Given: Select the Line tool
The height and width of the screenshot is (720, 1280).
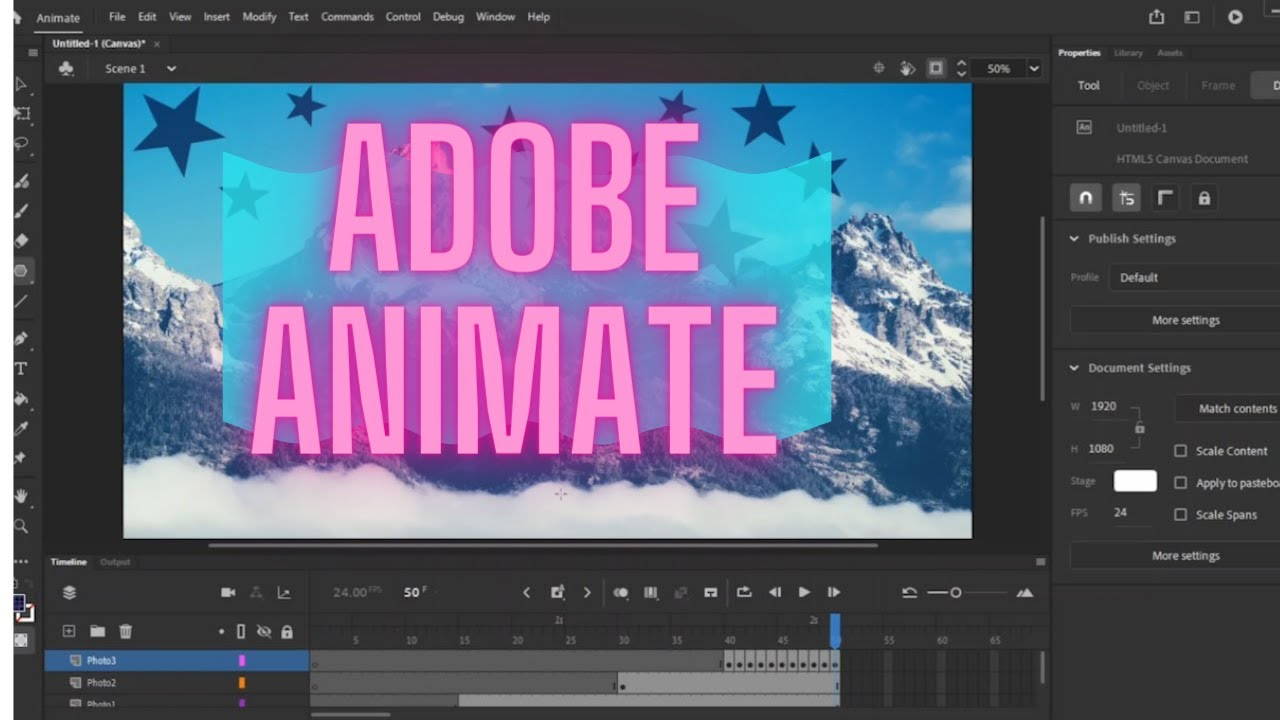Looking at the screenshot, I should 21,300.
